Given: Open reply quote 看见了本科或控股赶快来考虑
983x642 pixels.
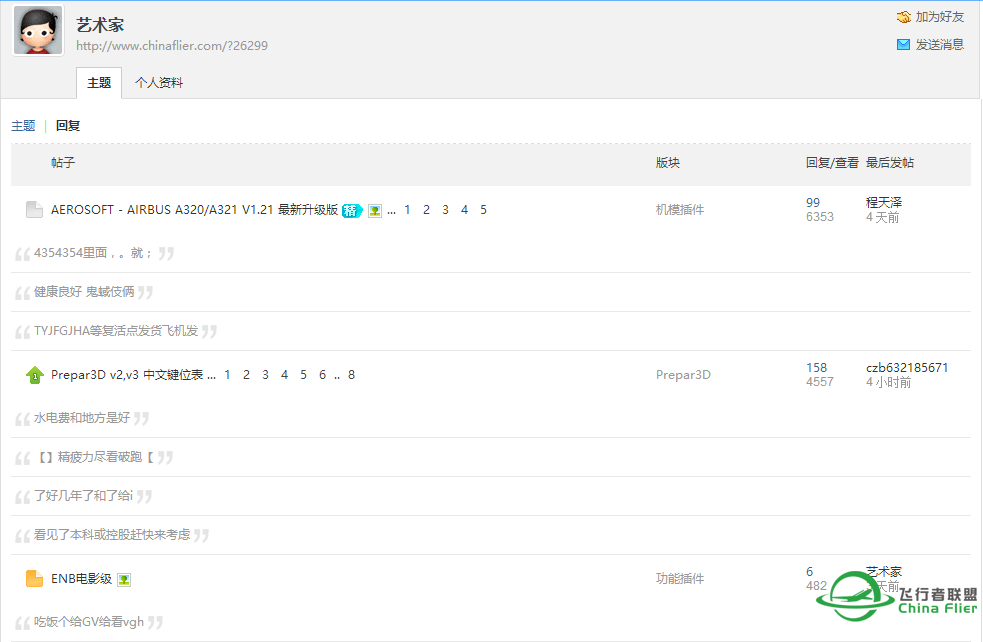Looking at the screenshot, I should [x=112, y=535].
